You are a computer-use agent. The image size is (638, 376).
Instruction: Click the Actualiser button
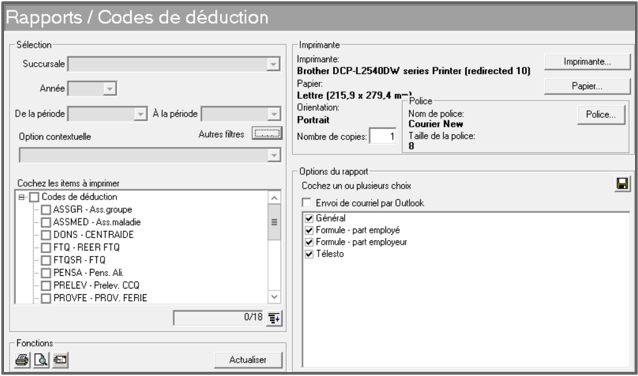pos(248,360)
